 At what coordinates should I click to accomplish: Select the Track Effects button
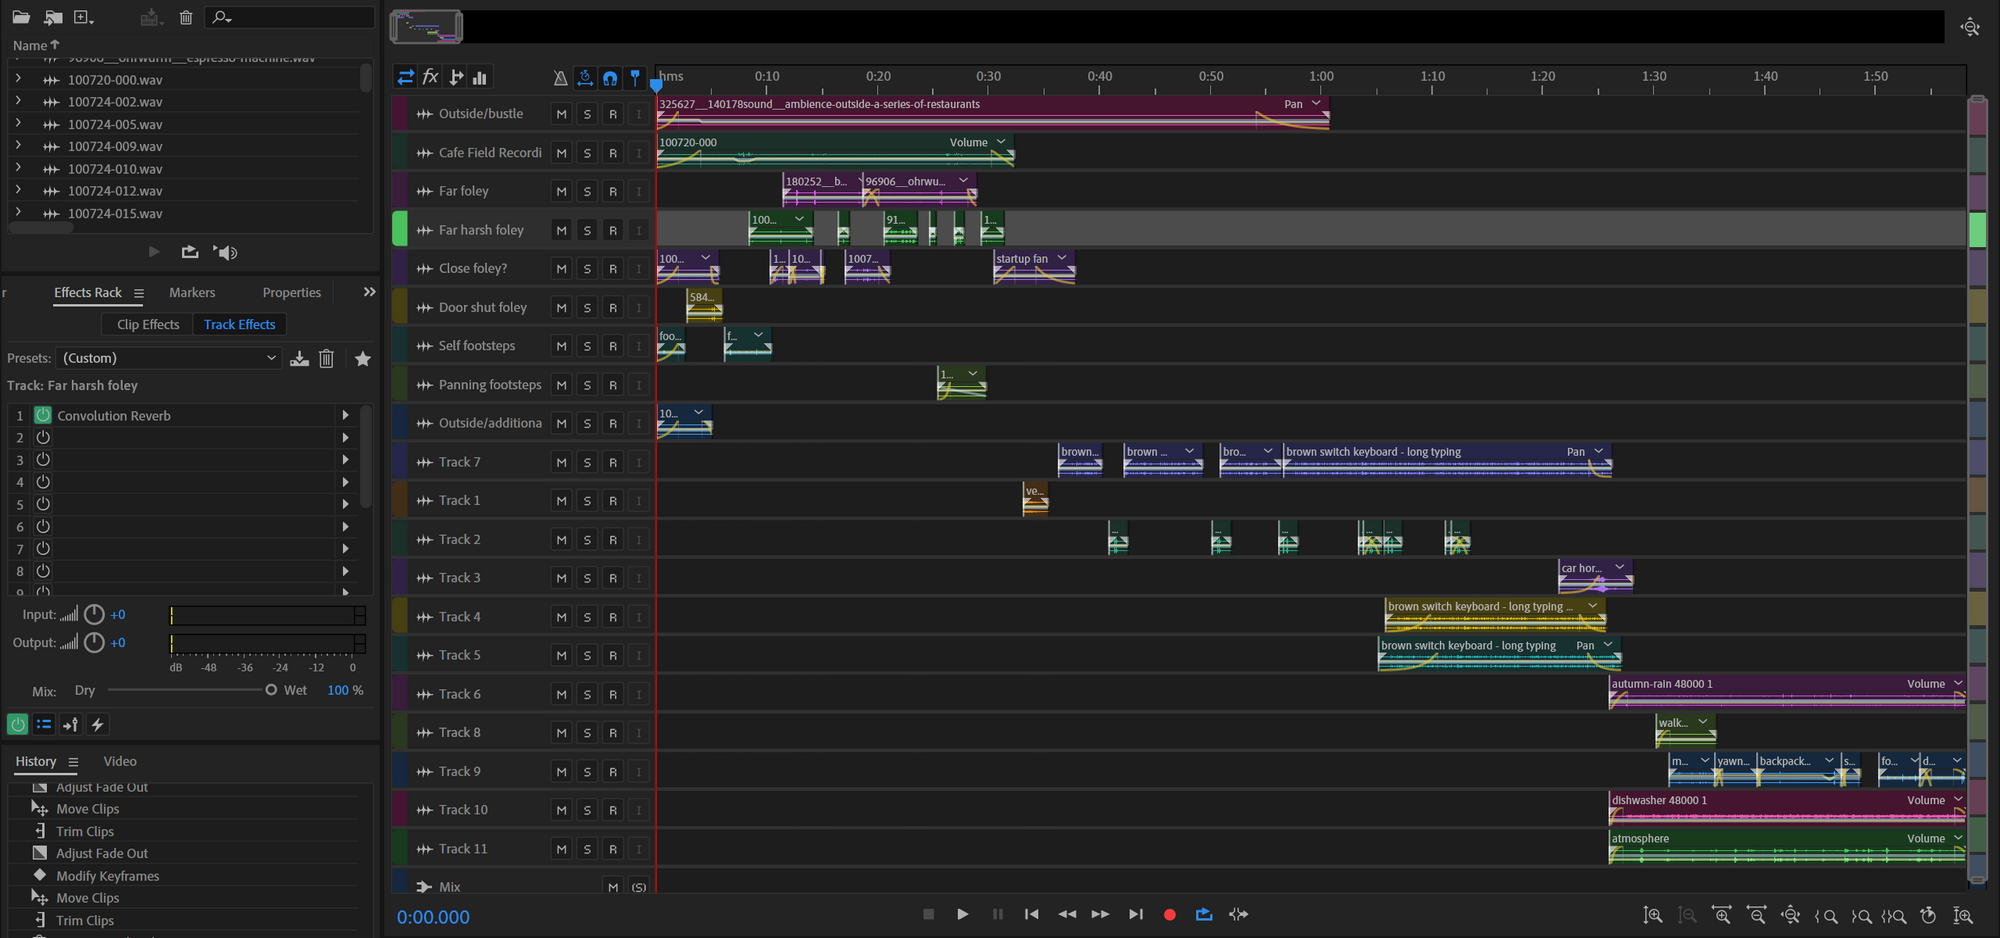click(x=240, y=324)
